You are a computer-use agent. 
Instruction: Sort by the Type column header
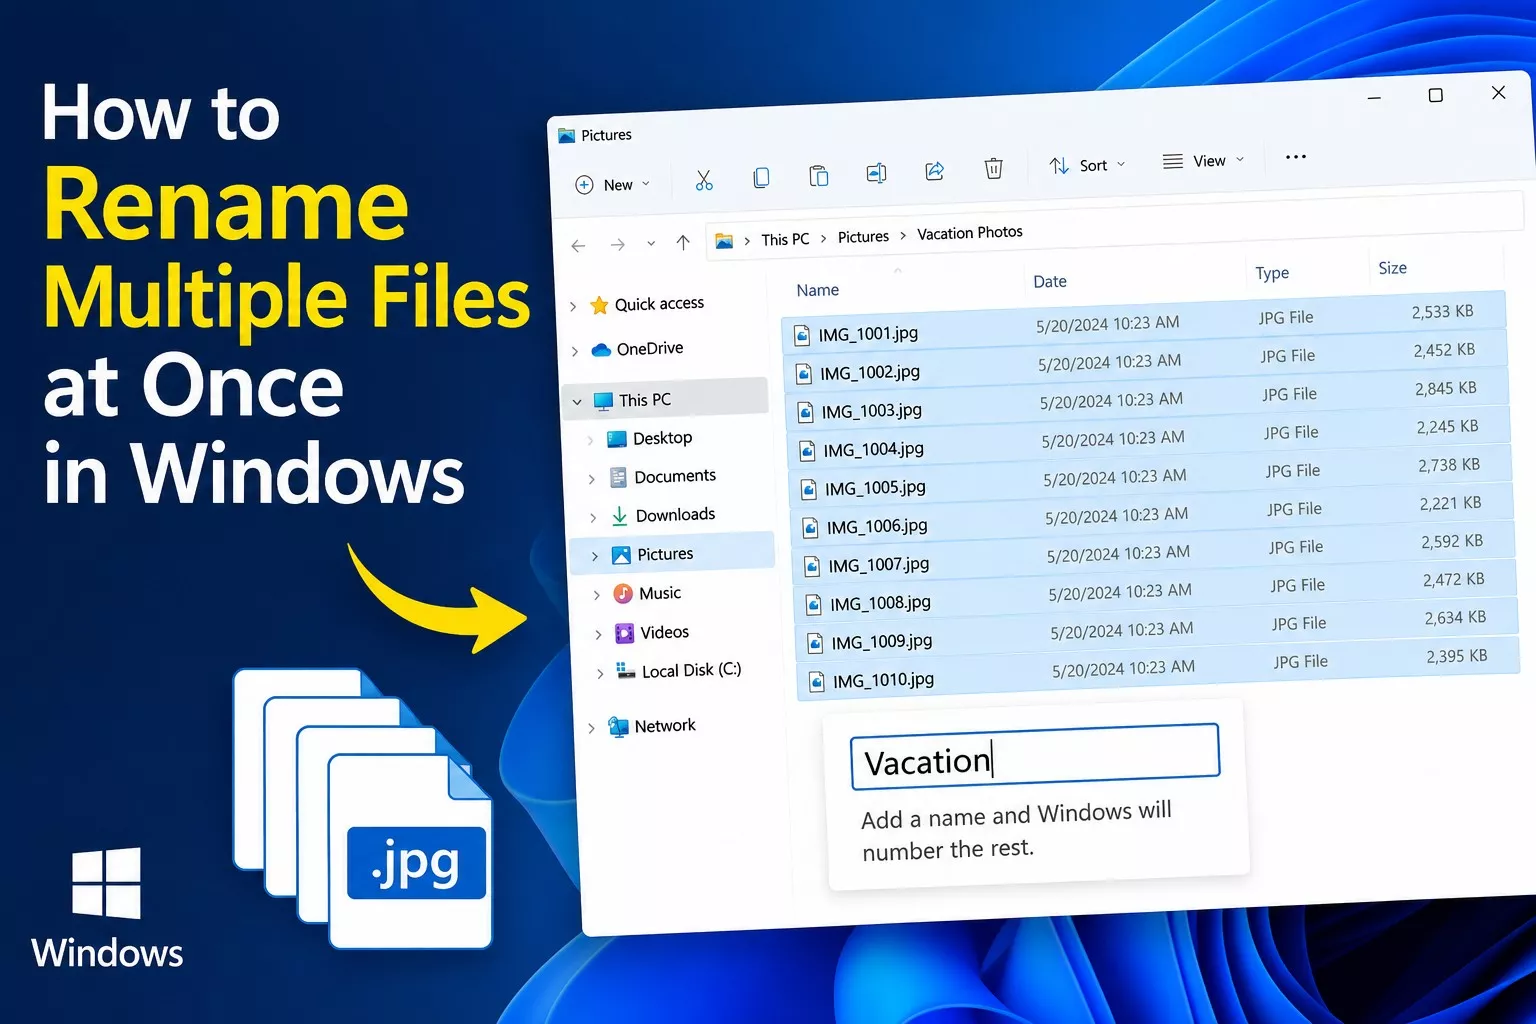pyautogui.click(x=1272, y=273)
